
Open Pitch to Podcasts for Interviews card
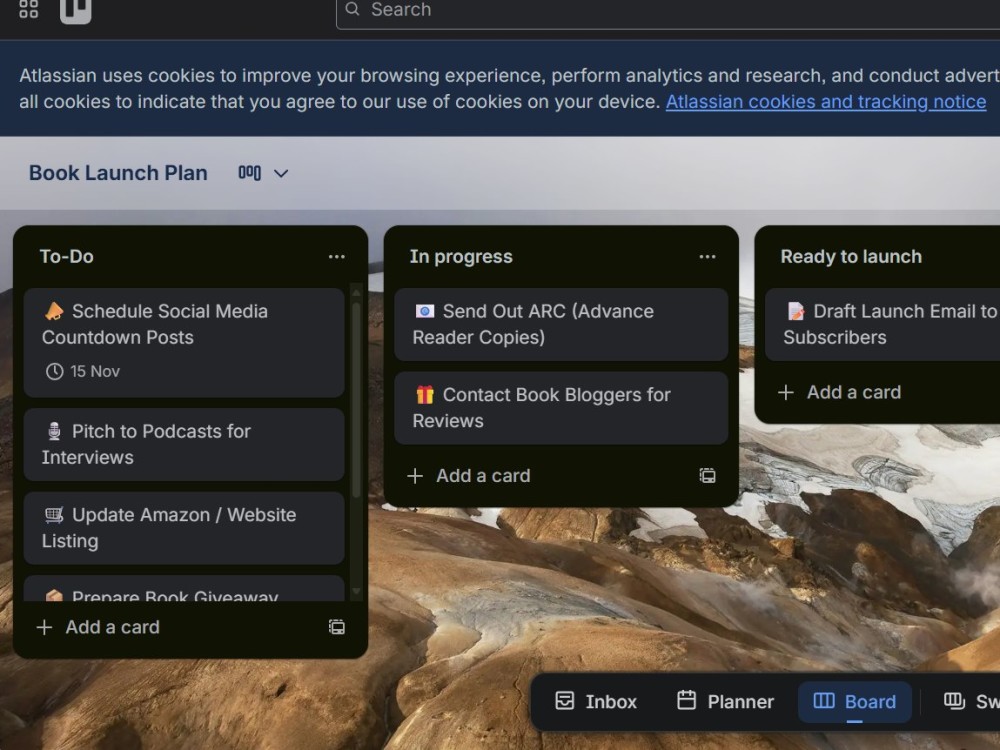click(184, 445)
